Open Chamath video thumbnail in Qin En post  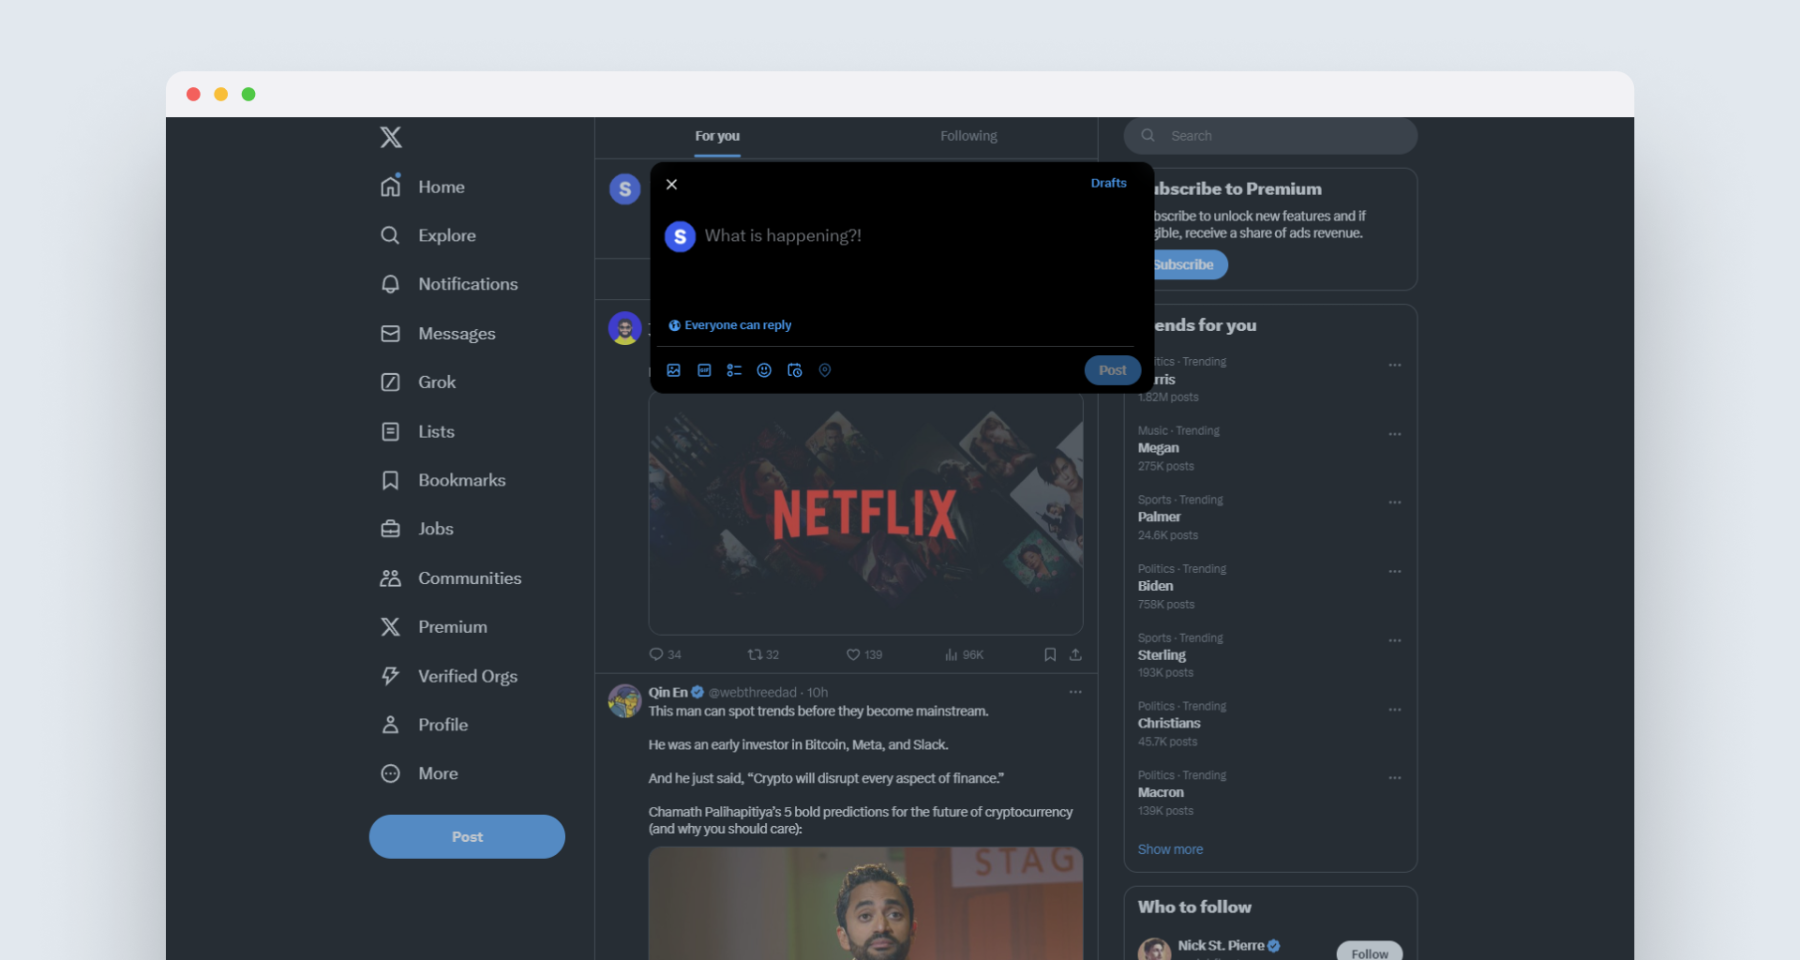click(x=866, y=904)
